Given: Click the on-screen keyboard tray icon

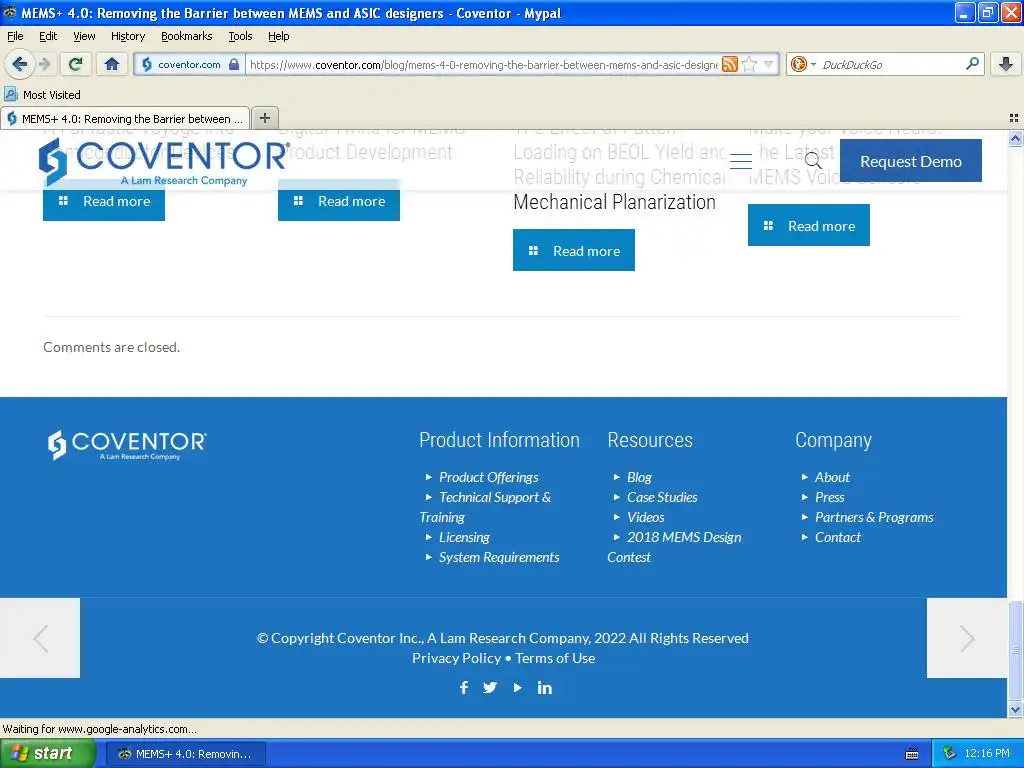Looking at the screenshot, I should point(912,754).
